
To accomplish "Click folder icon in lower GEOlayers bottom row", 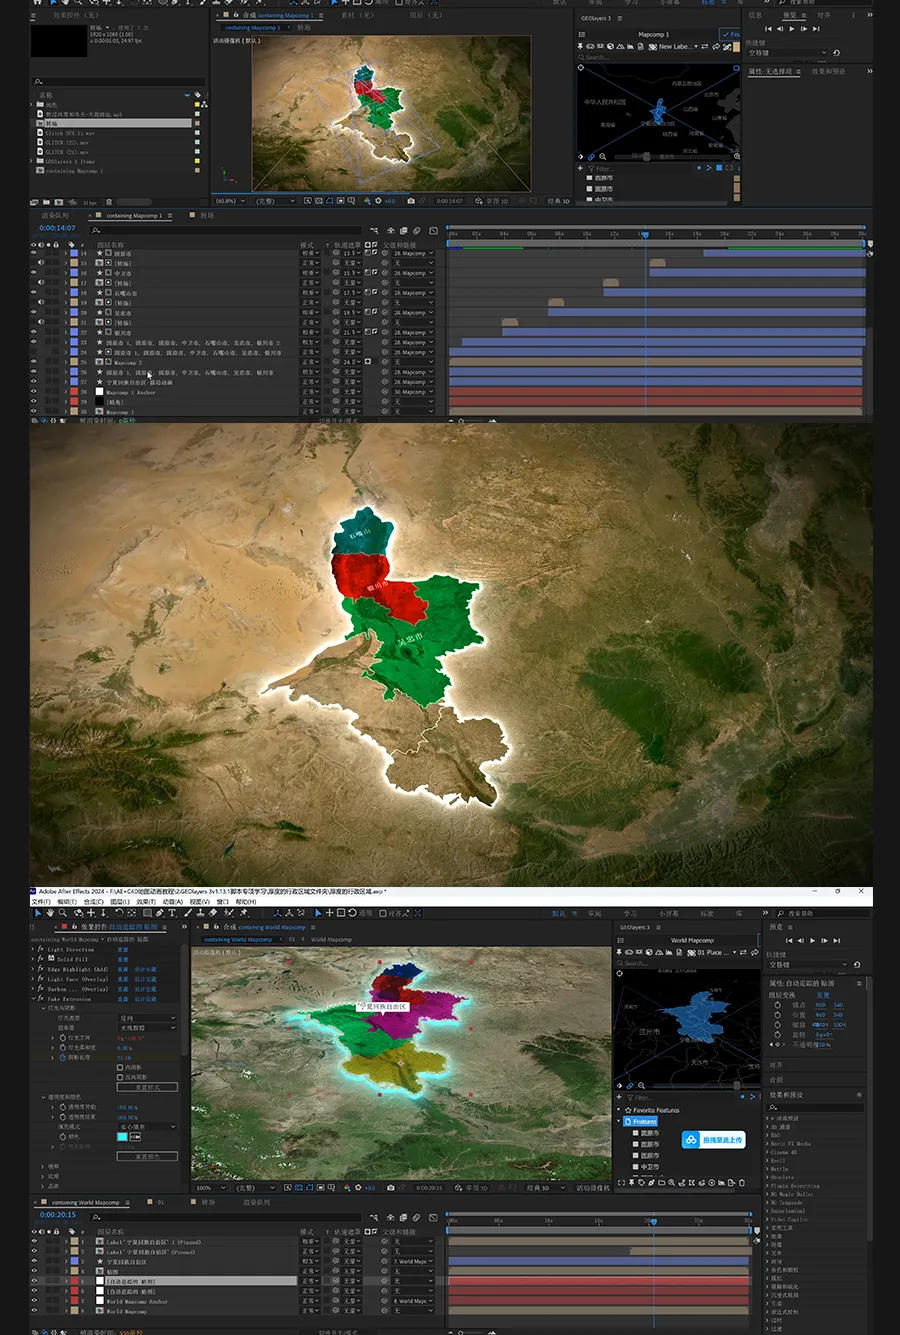I will (x=661, y=1182).
